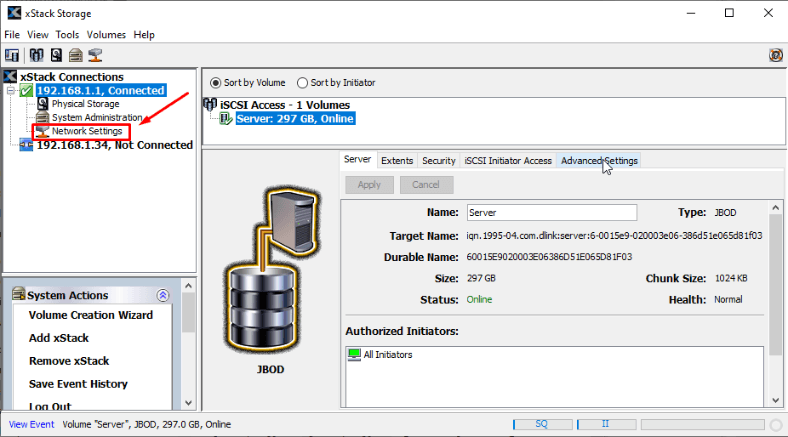
Task: Open Network Settings in the connections tree
Action: [x=86, y=131]
